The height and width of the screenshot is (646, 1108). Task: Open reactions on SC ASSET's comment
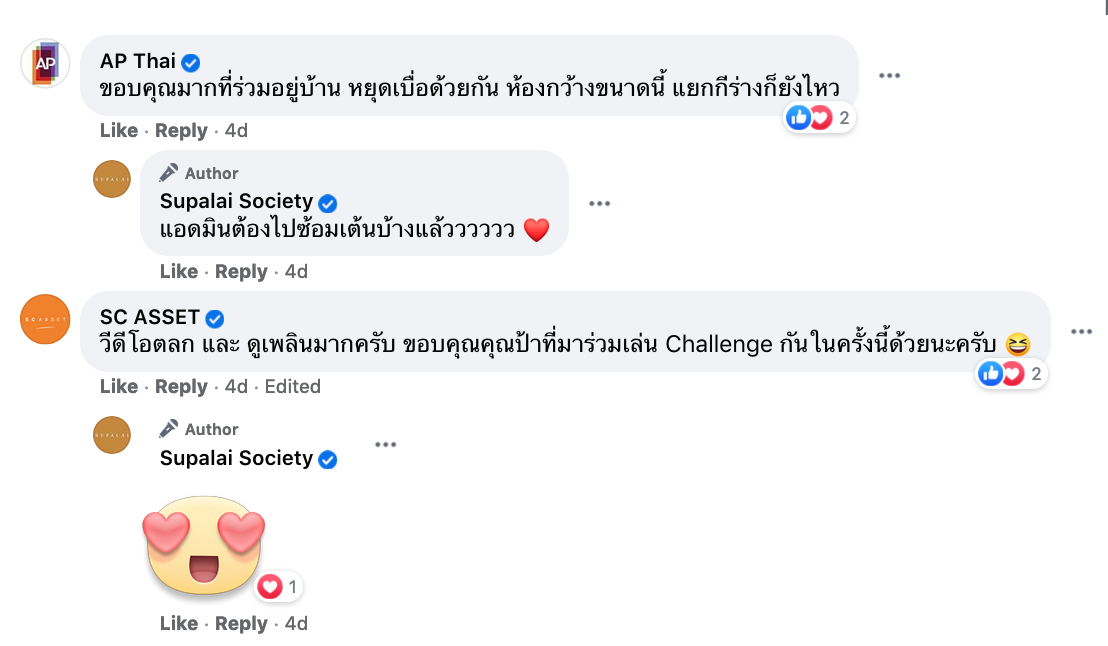1011,374
